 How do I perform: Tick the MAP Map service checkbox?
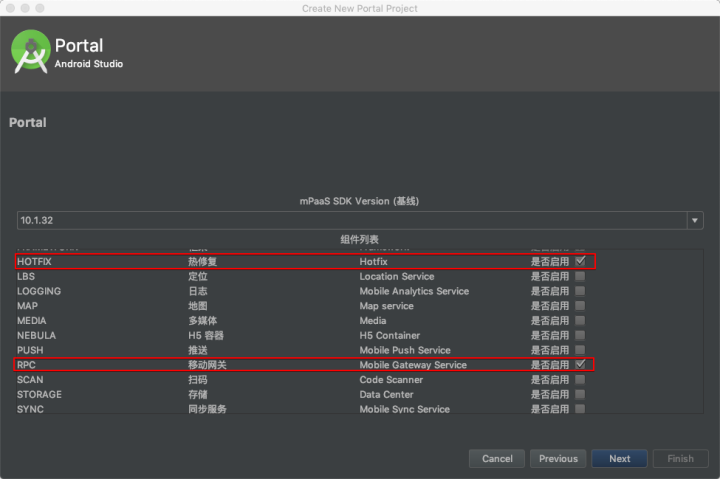[x=580, y=305]
